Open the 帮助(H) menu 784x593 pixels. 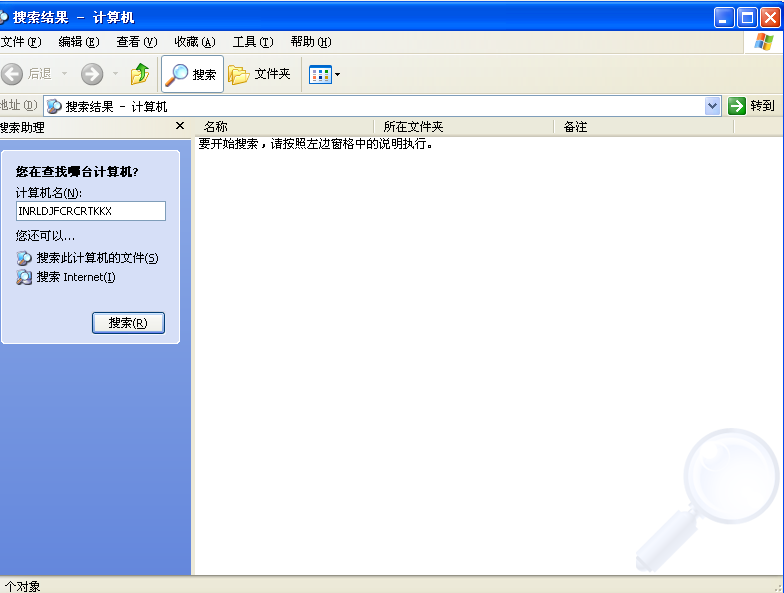310,42
